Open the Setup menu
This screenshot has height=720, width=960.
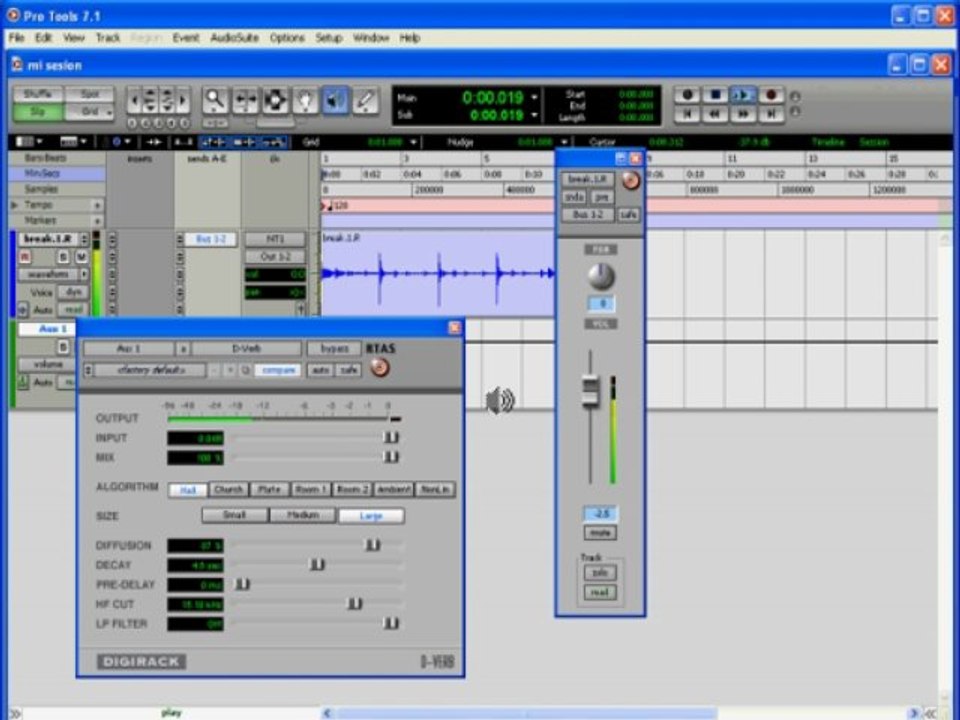[329, 38]
